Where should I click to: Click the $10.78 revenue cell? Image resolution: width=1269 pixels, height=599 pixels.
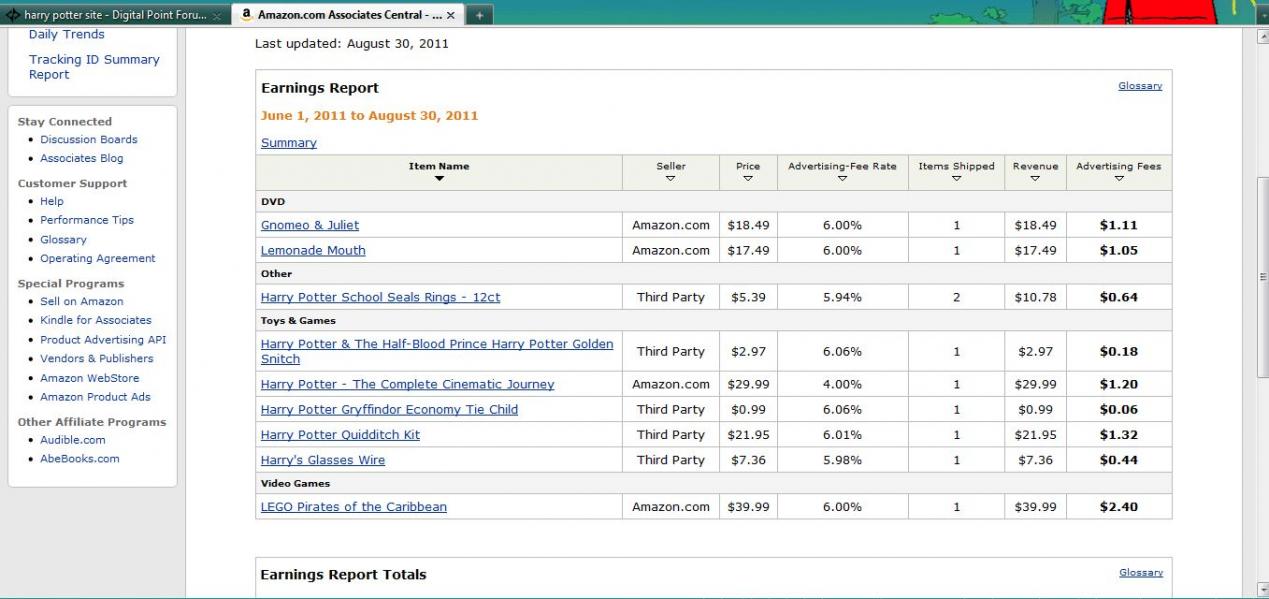click(x=1035, y=297)
